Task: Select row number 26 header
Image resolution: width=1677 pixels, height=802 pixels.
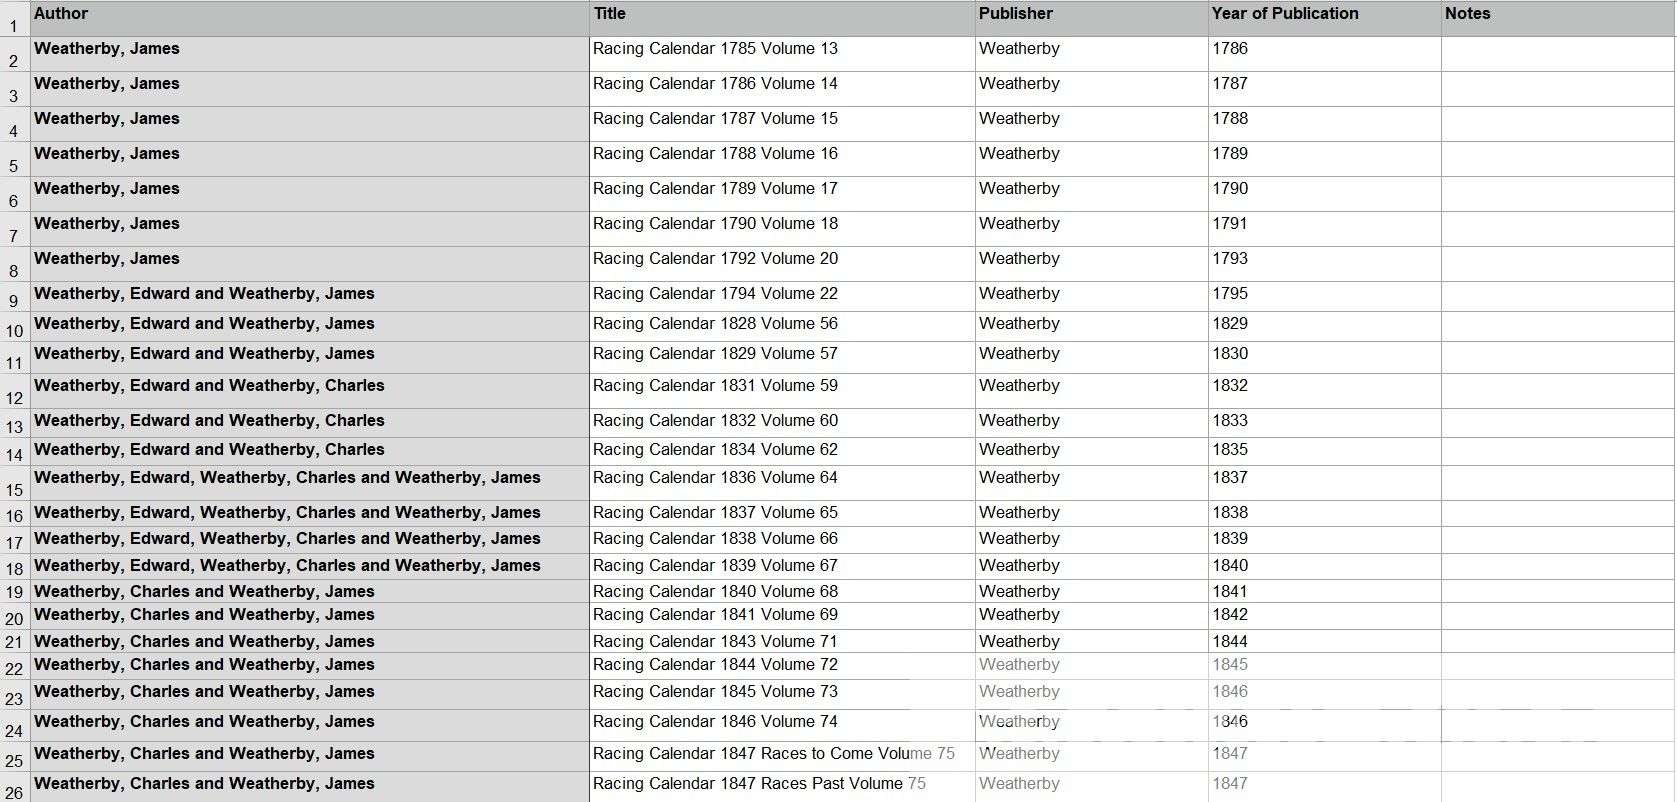Action: pyautogui.click(x=14, y=787)
